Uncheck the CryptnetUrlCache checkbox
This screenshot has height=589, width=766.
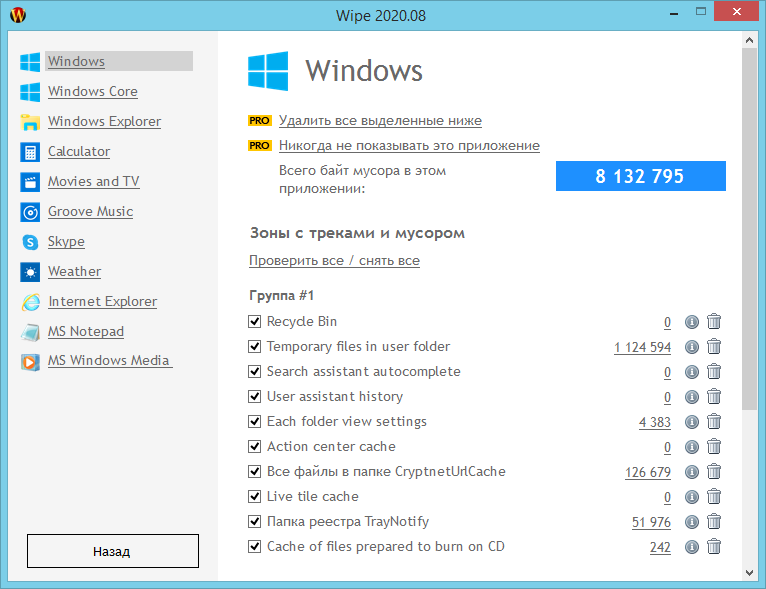(x=255, y=471)
